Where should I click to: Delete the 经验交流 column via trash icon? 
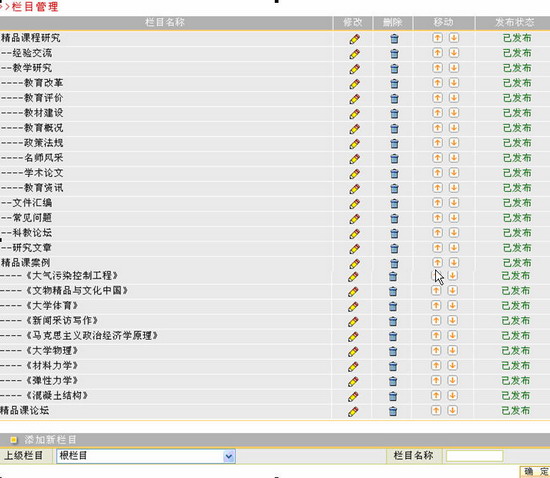(394, 54)
